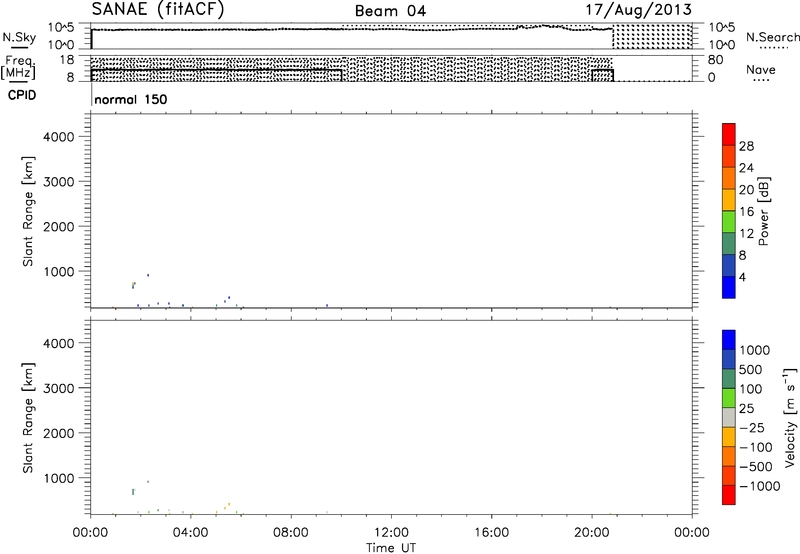
Task: Pick the light green 12–16 dB Power segment
Action: coord(729,221)
